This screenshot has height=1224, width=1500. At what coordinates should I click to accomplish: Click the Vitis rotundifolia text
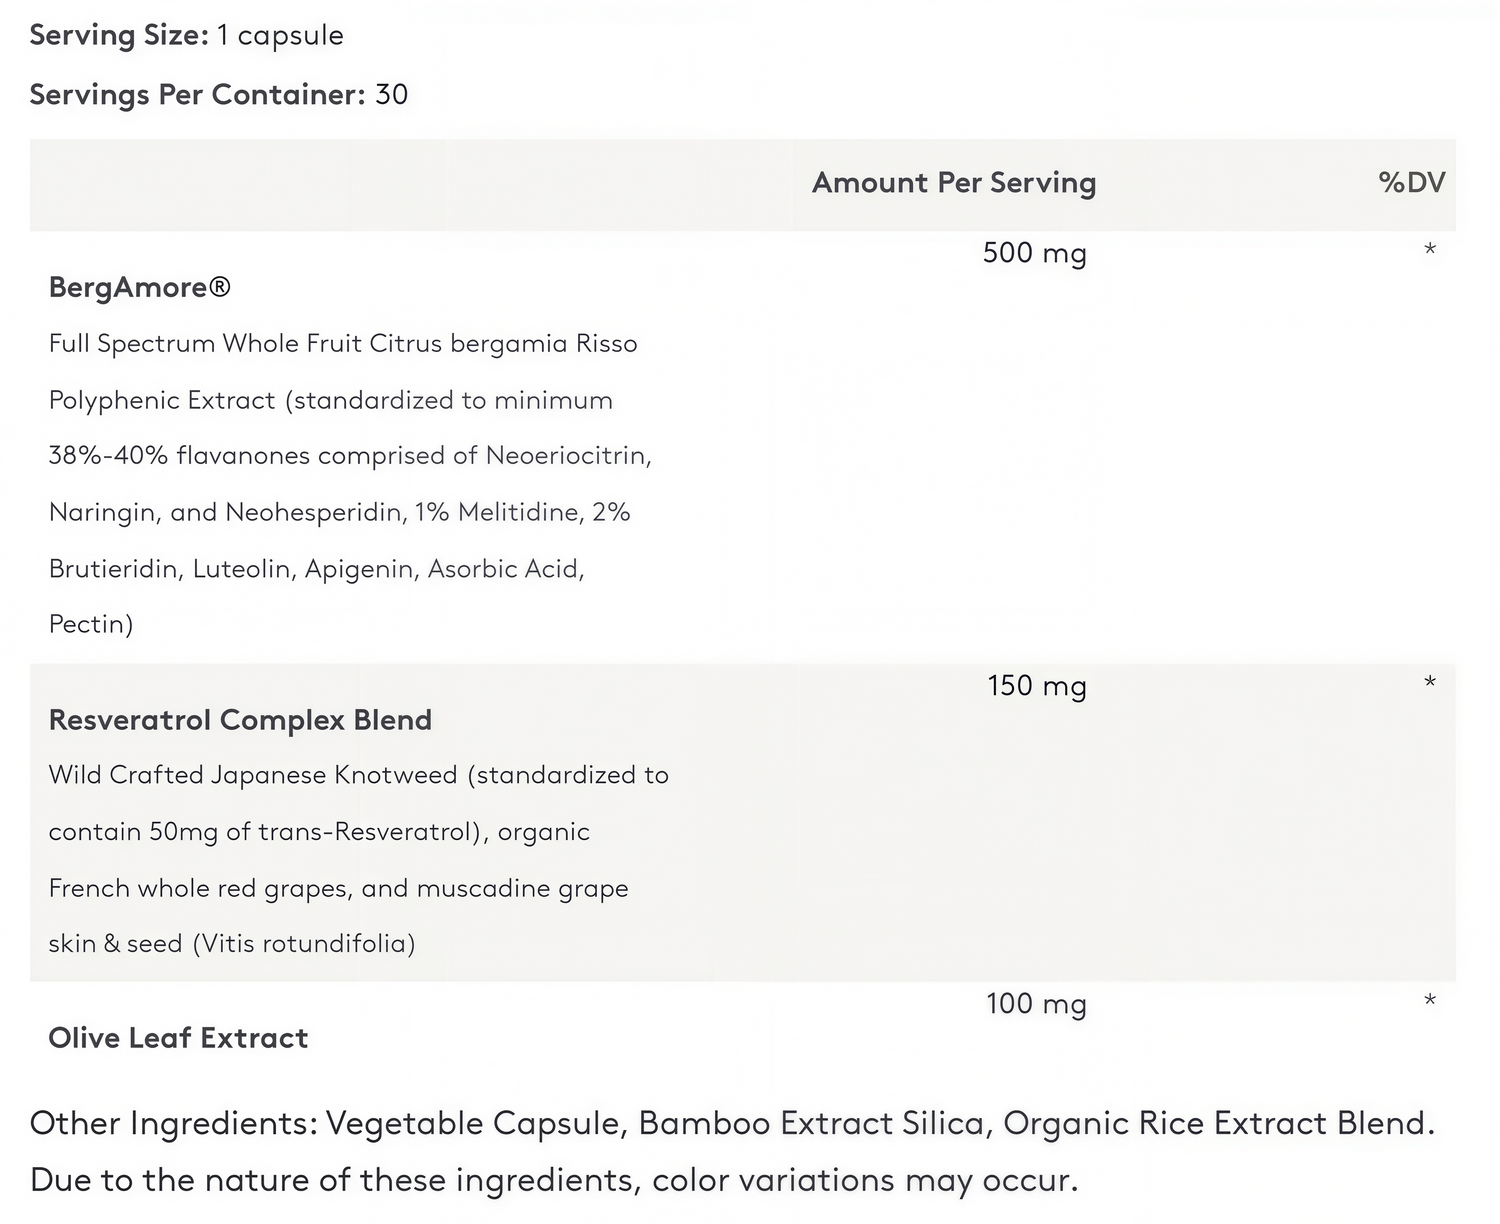(303, 944)
